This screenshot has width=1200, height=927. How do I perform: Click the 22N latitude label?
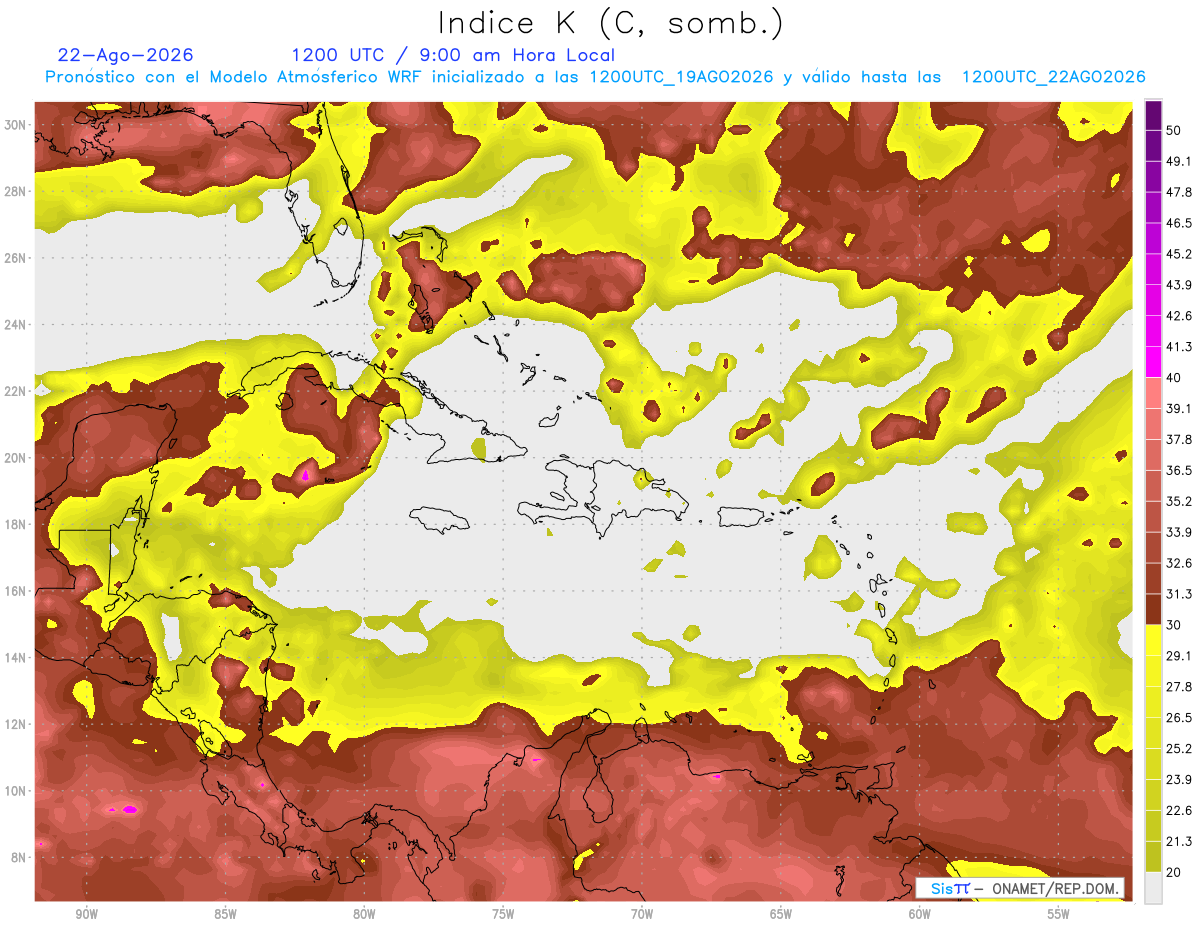tap(16, 391)
